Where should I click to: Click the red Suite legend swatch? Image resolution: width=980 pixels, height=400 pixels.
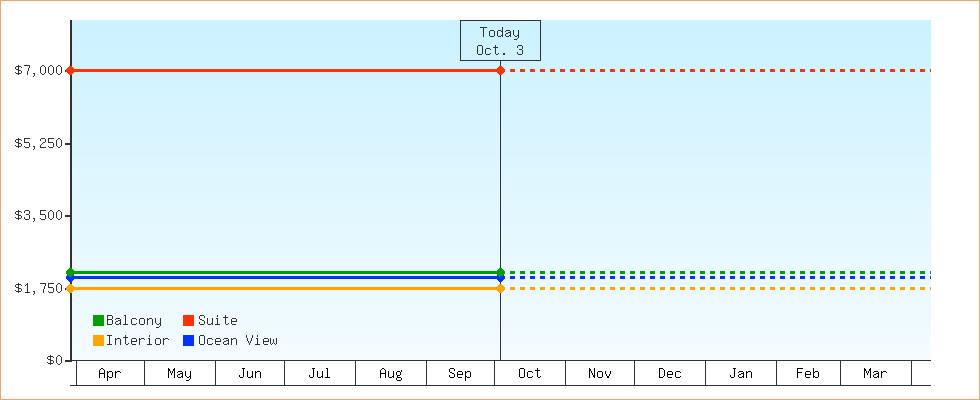(188, 320)
